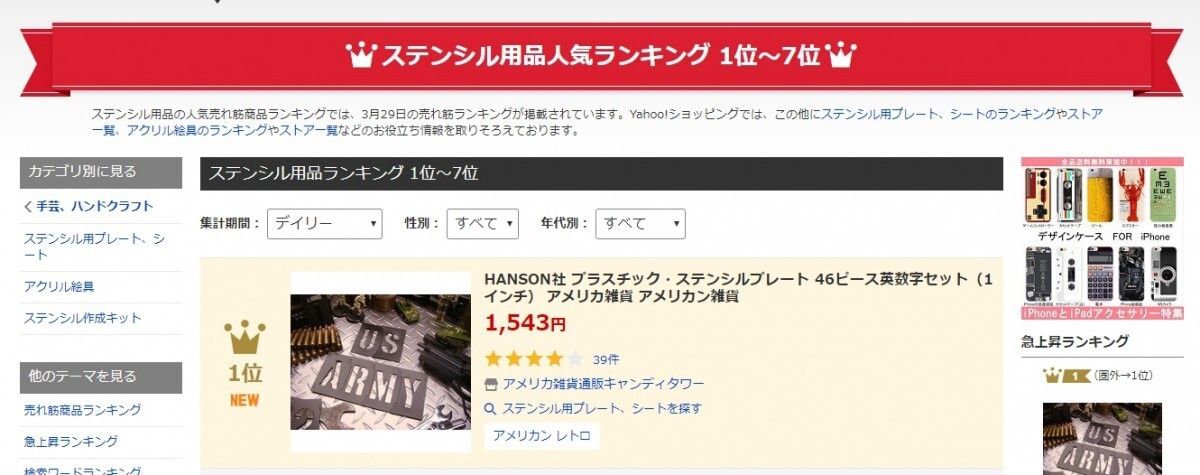Open the 性別 すべて dropdown

482,223
